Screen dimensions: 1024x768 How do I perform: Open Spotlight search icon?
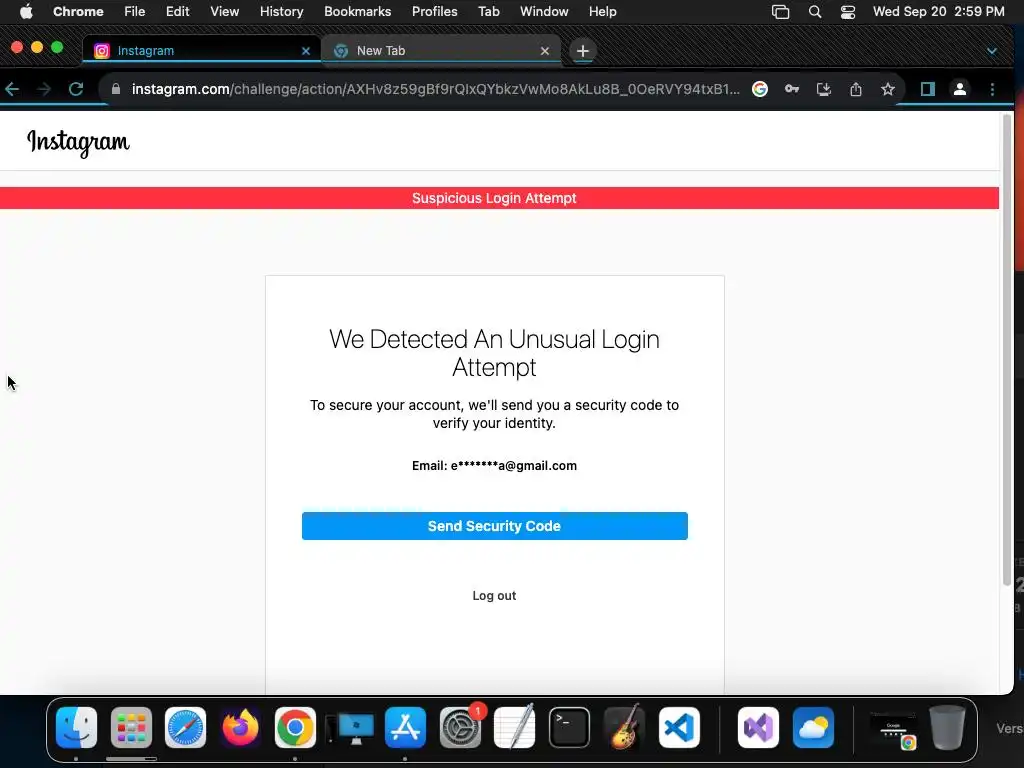point(814,12)
